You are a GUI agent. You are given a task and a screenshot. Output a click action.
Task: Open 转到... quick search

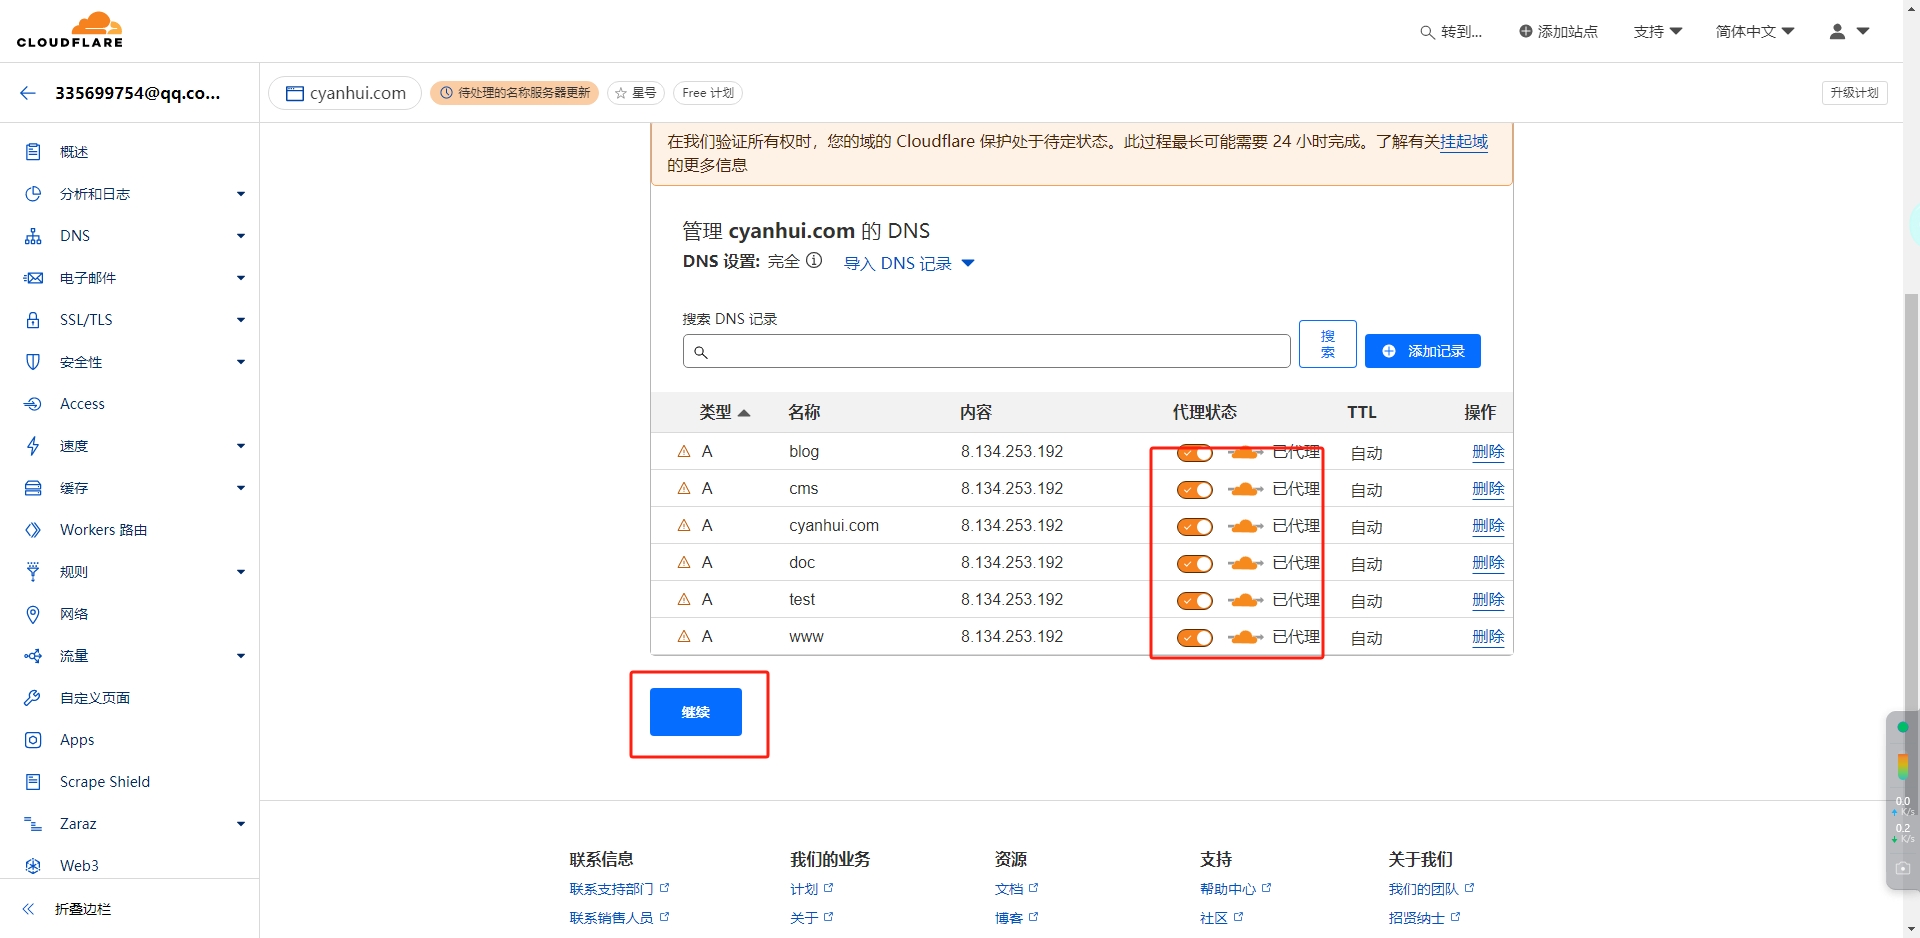(1451, 32)
